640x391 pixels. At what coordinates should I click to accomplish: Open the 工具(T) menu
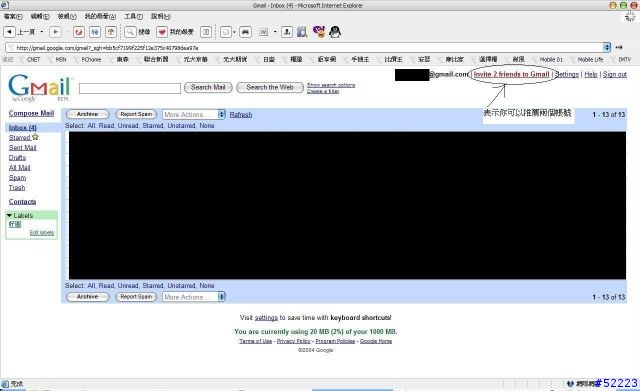pyautogui.click(x=133, y=16)
